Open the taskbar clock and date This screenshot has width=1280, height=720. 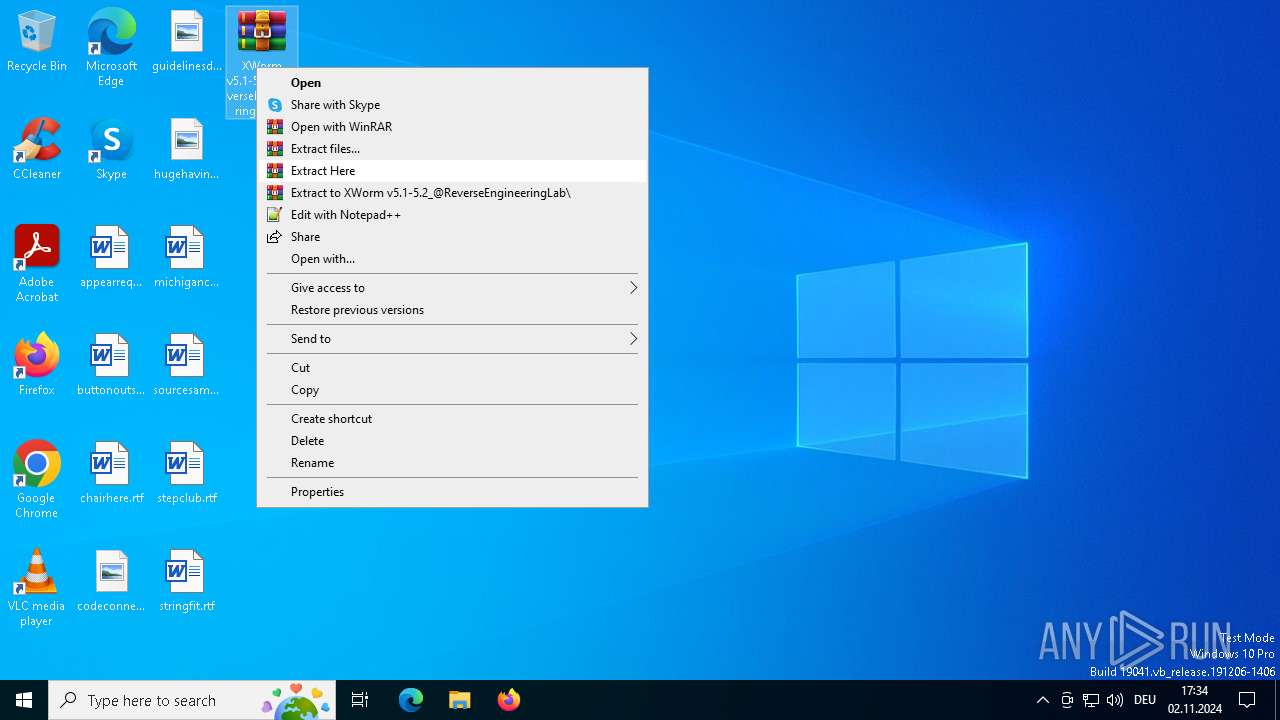click(x=1195, y=700)
